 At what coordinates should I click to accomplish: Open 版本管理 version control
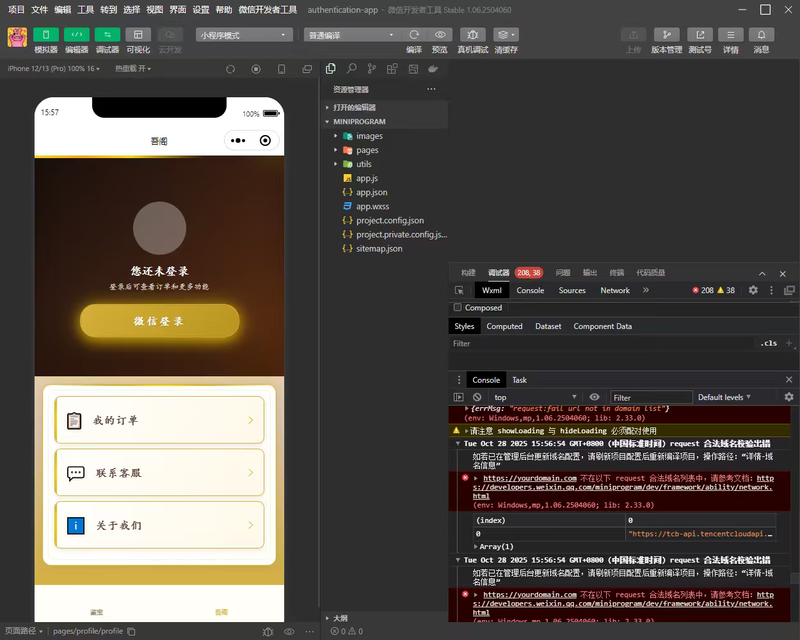pos(666,35)
